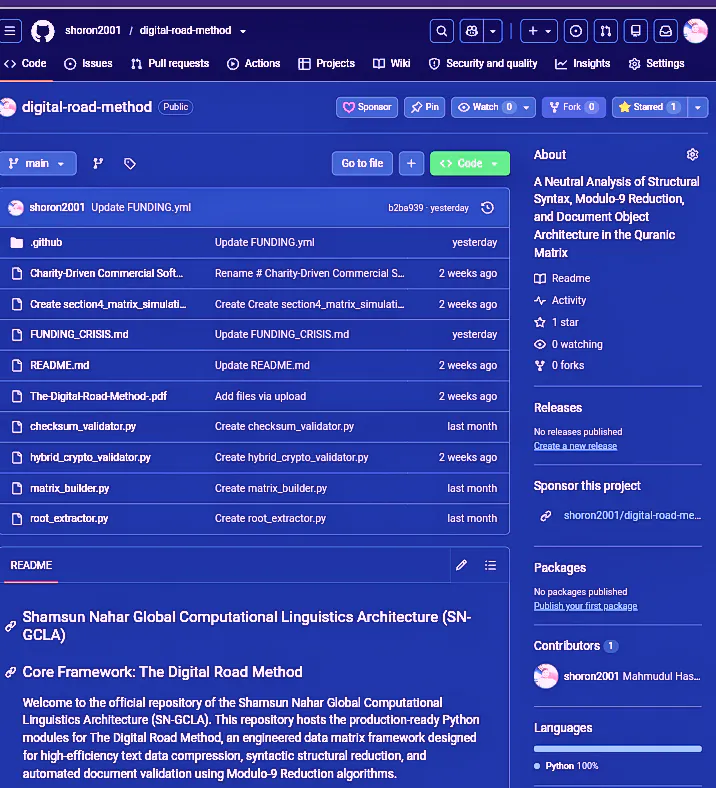Click 'Update FUNDING_CRISIS.md' commit message
This screenshot has width=716, height=788.
click(x=282, y=334)
